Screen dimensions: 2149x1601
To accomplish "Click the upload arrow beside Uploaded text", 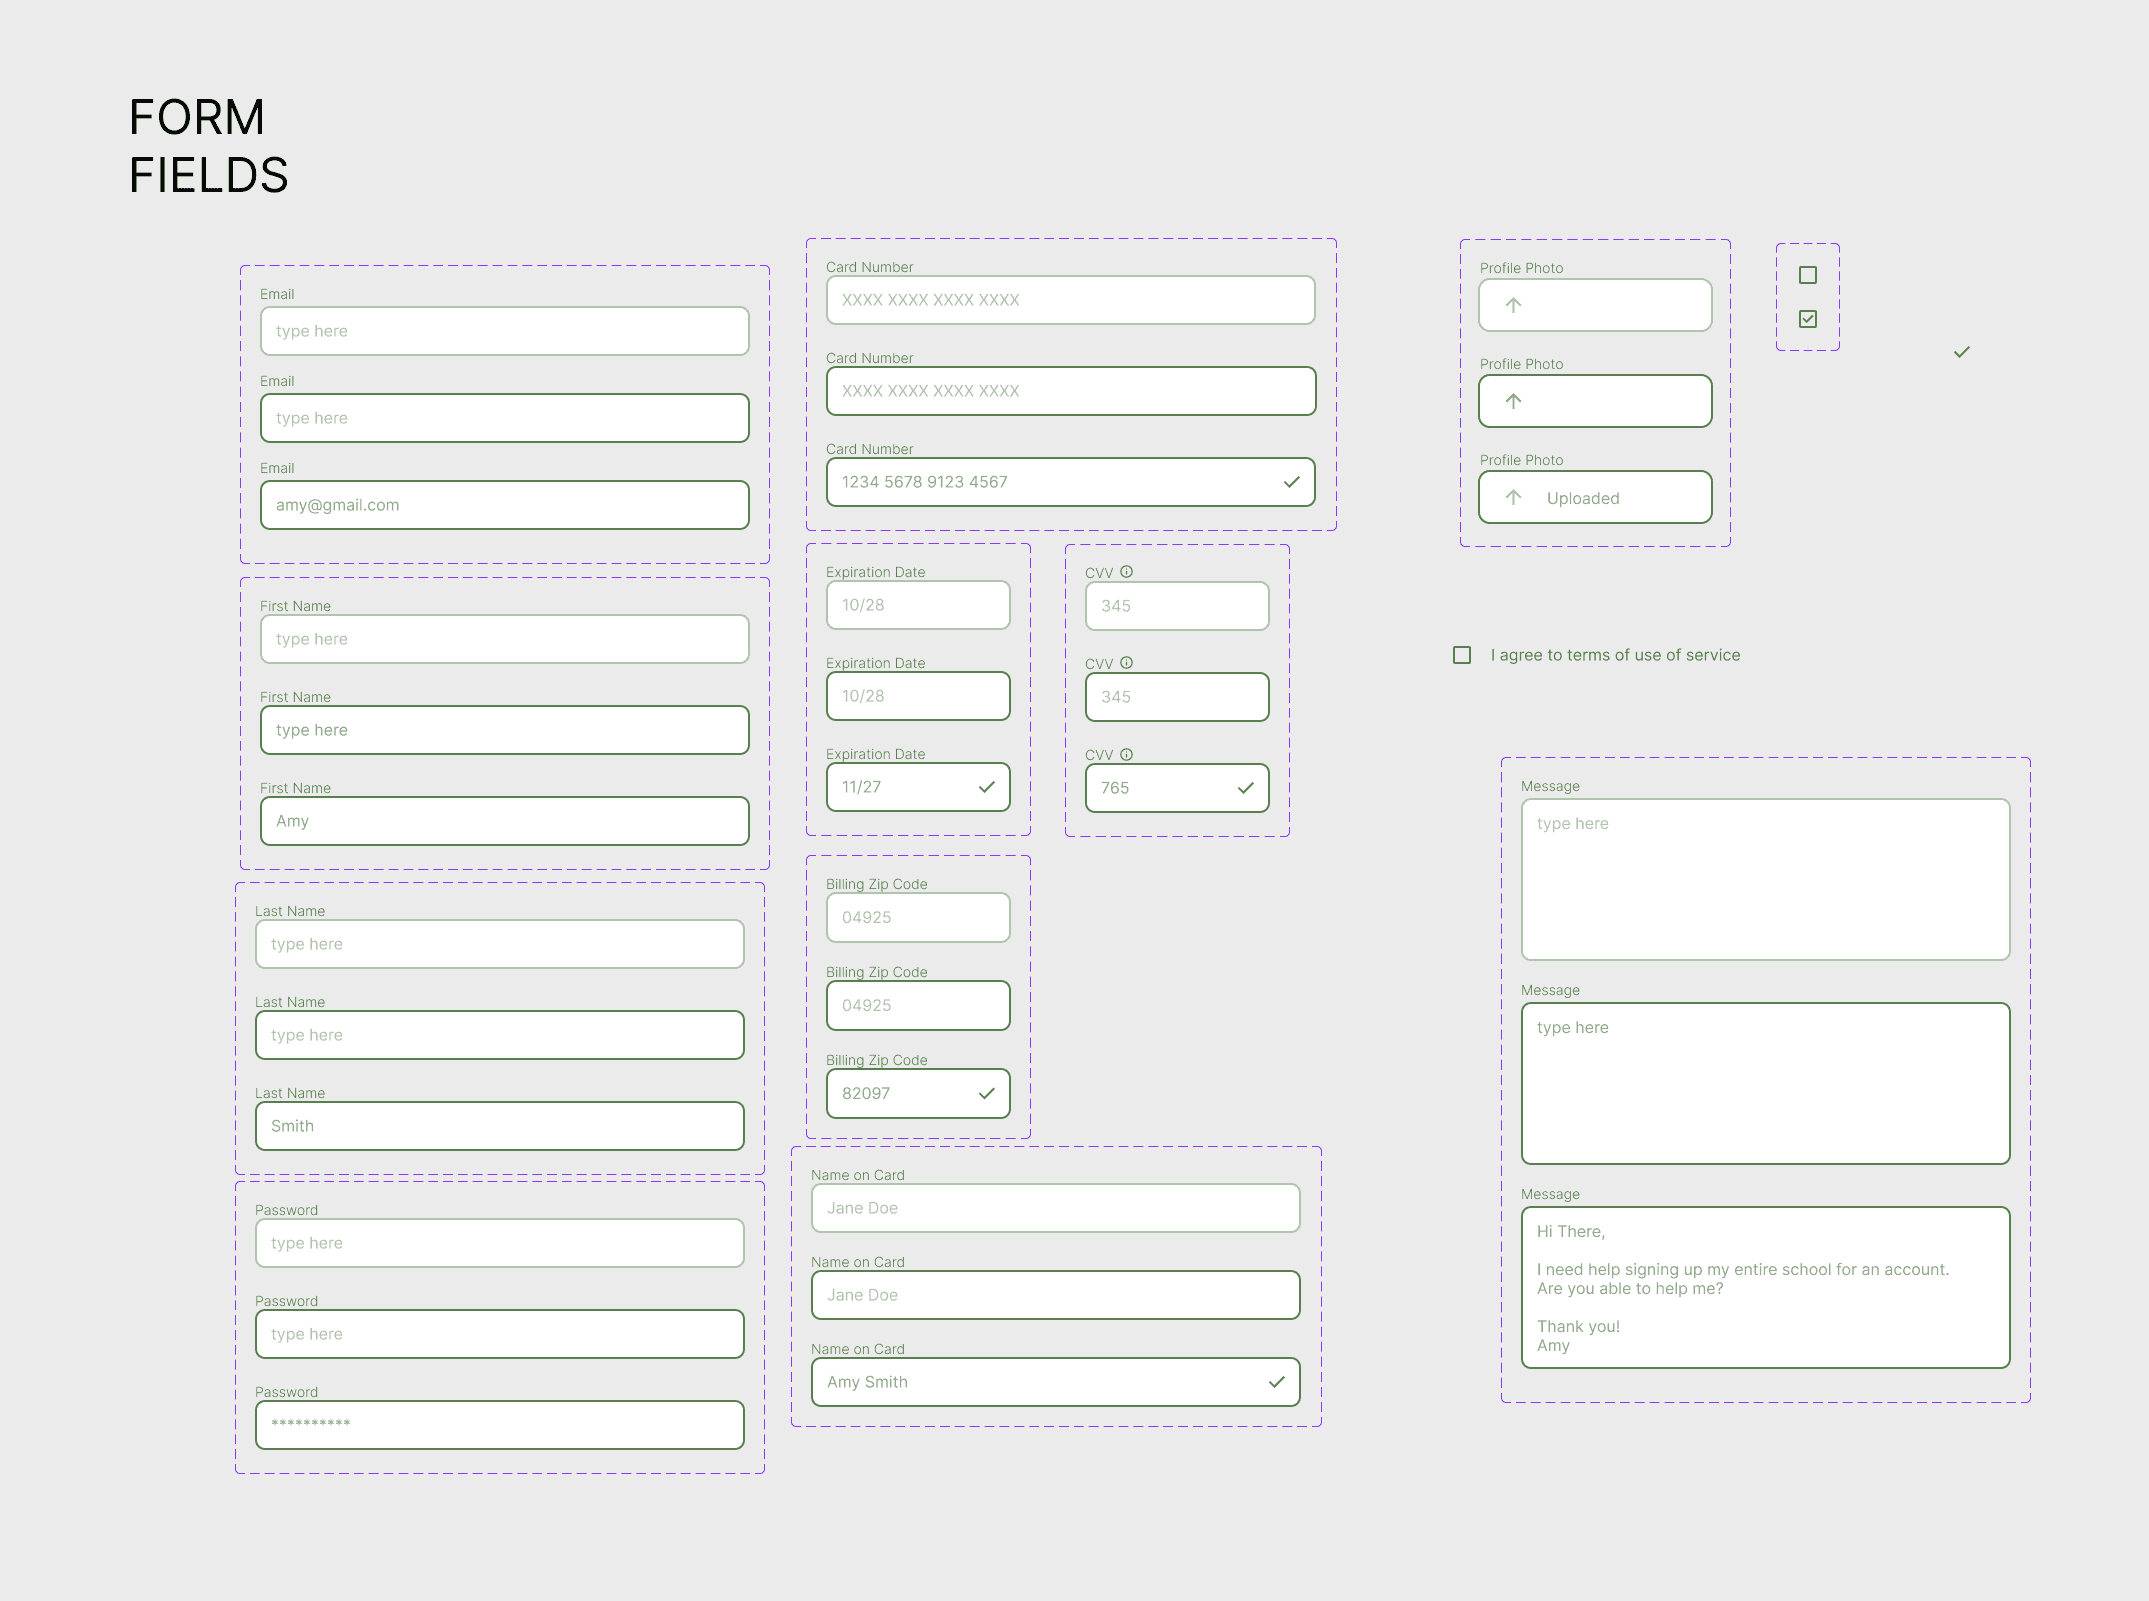I will pos(1513,497).
